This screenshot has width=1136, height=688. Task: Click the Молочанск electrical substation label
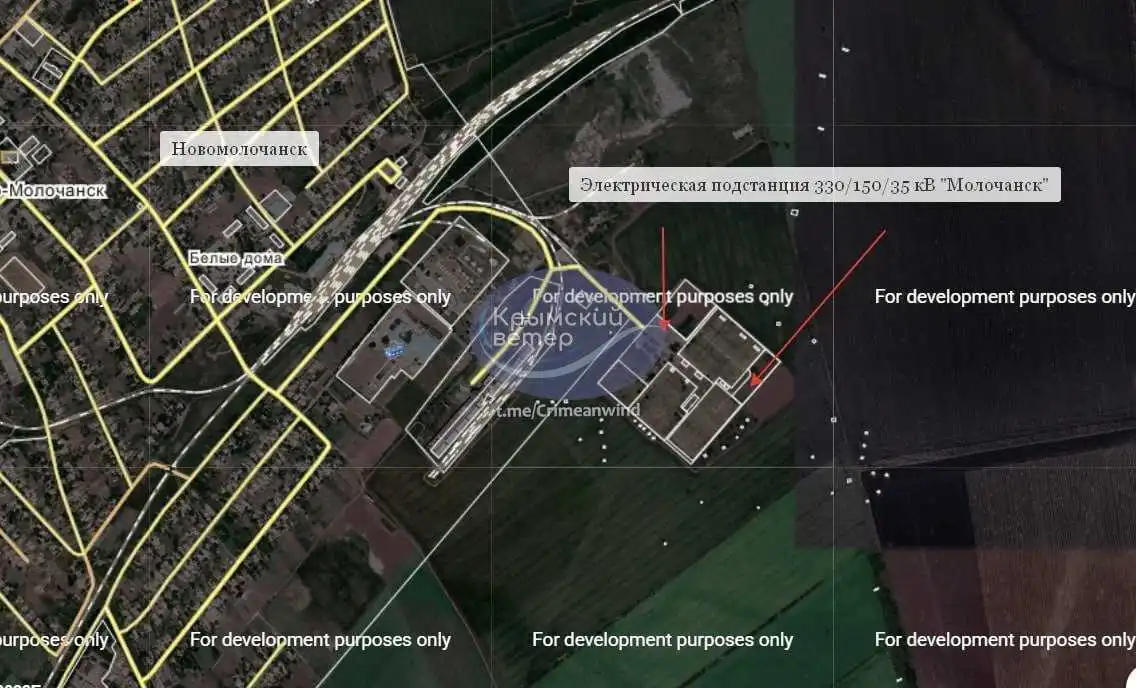tap(814, 185)
